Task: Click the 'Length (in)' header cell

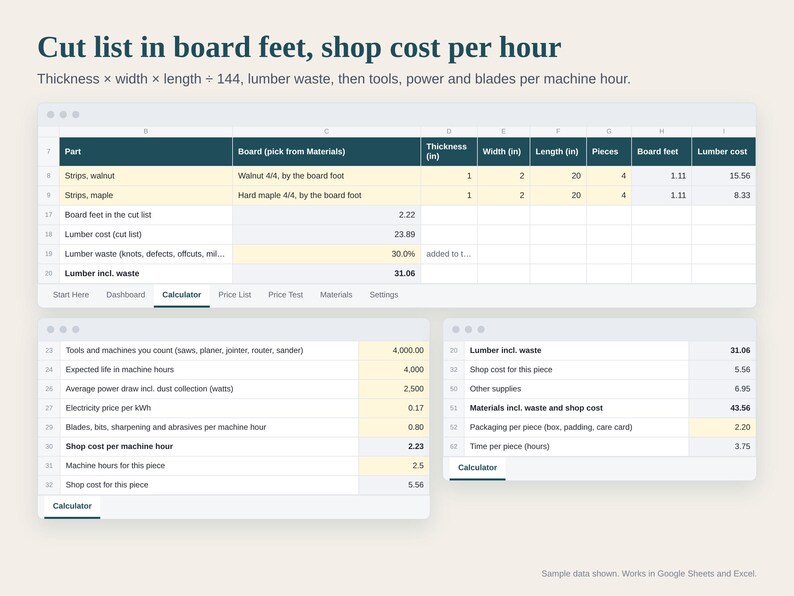Action: [x=558, y=151]
